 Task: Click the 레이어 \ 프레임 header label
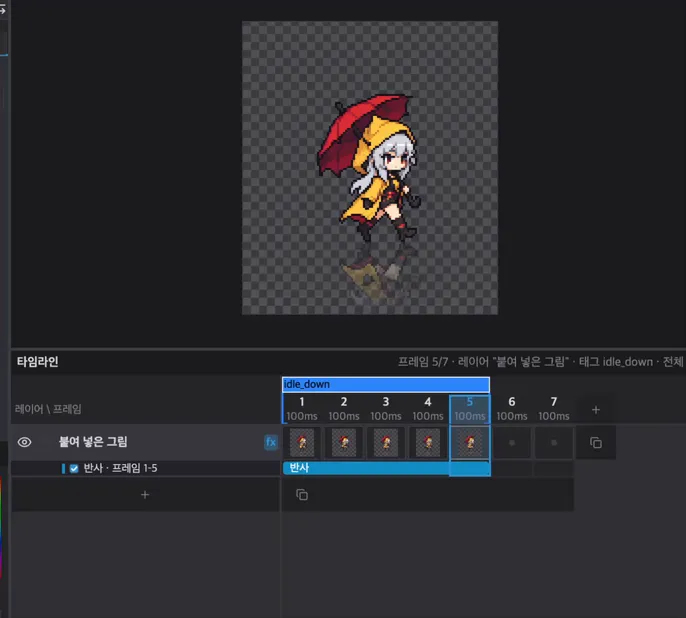click(x=48, y=409)
